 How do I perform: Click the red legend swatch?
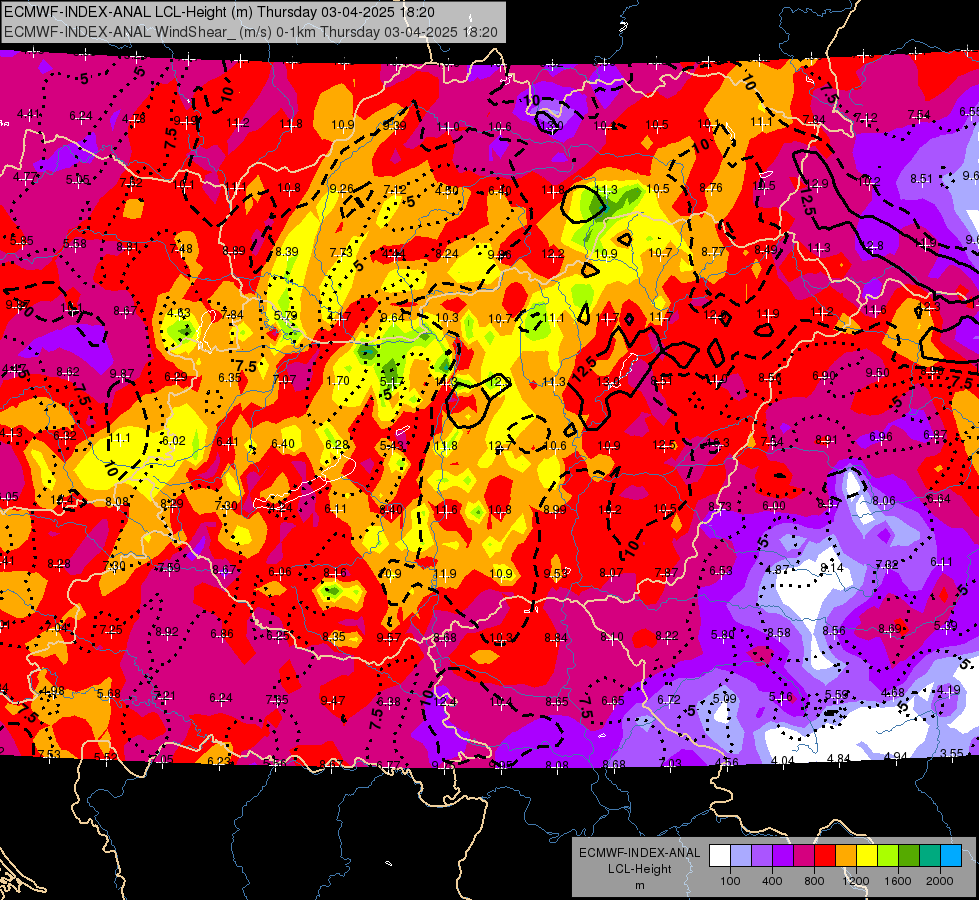click(825, 855)
